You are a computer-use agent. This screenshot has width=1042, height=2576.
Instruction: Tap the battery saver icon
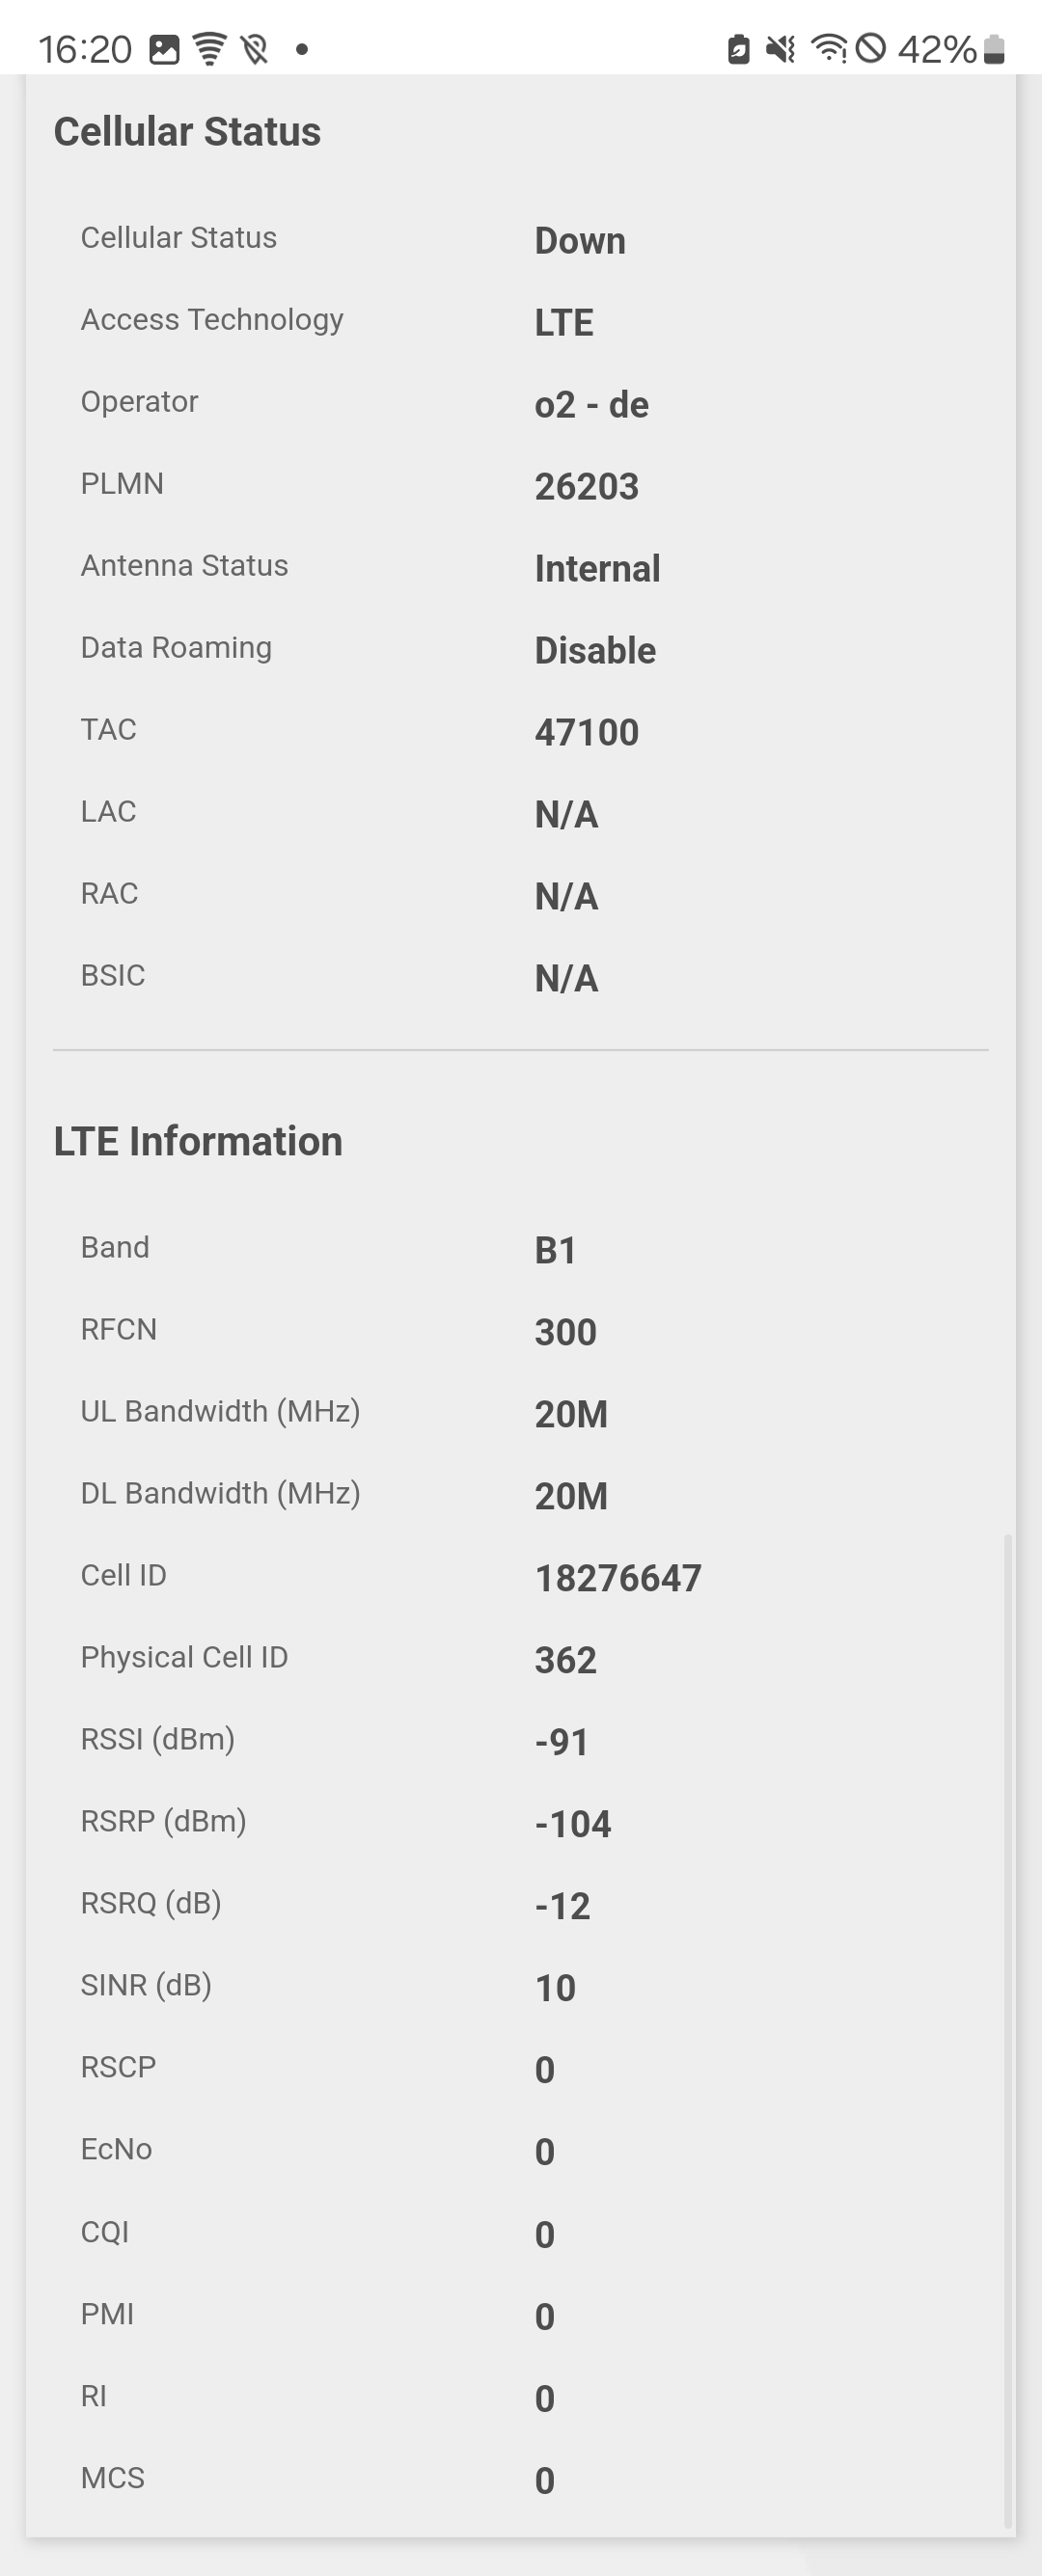[x=738, y=49]
